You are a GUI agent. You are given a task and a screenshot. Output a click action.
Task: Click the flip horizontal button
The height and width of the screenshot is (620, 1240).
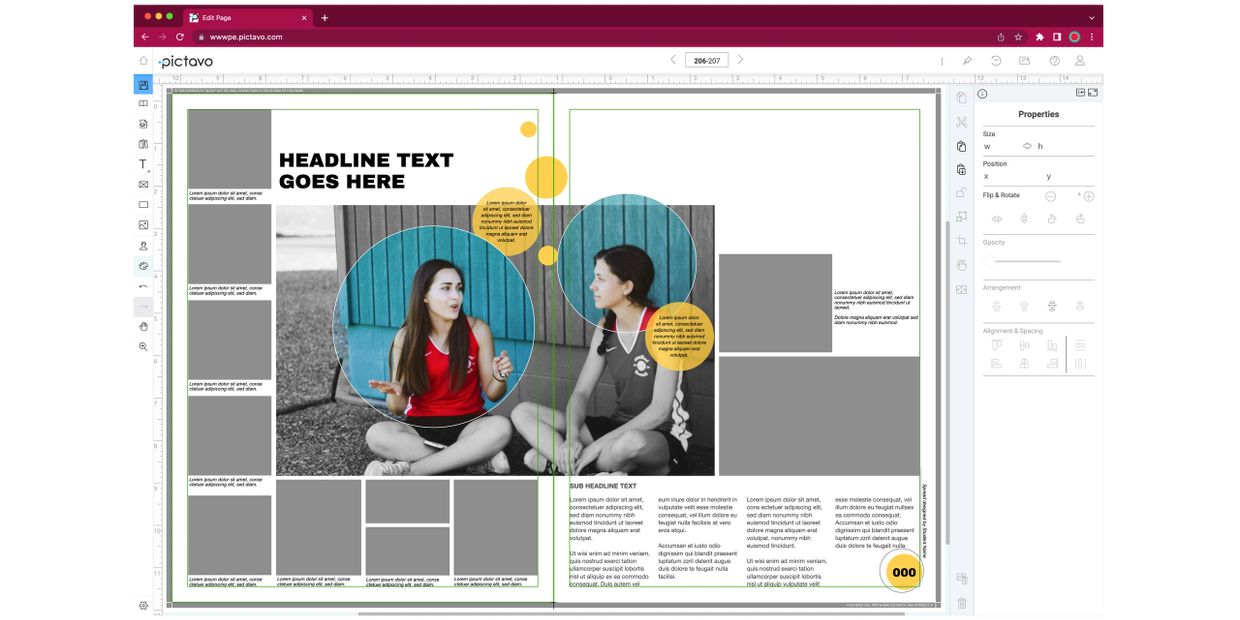(996, 218)
